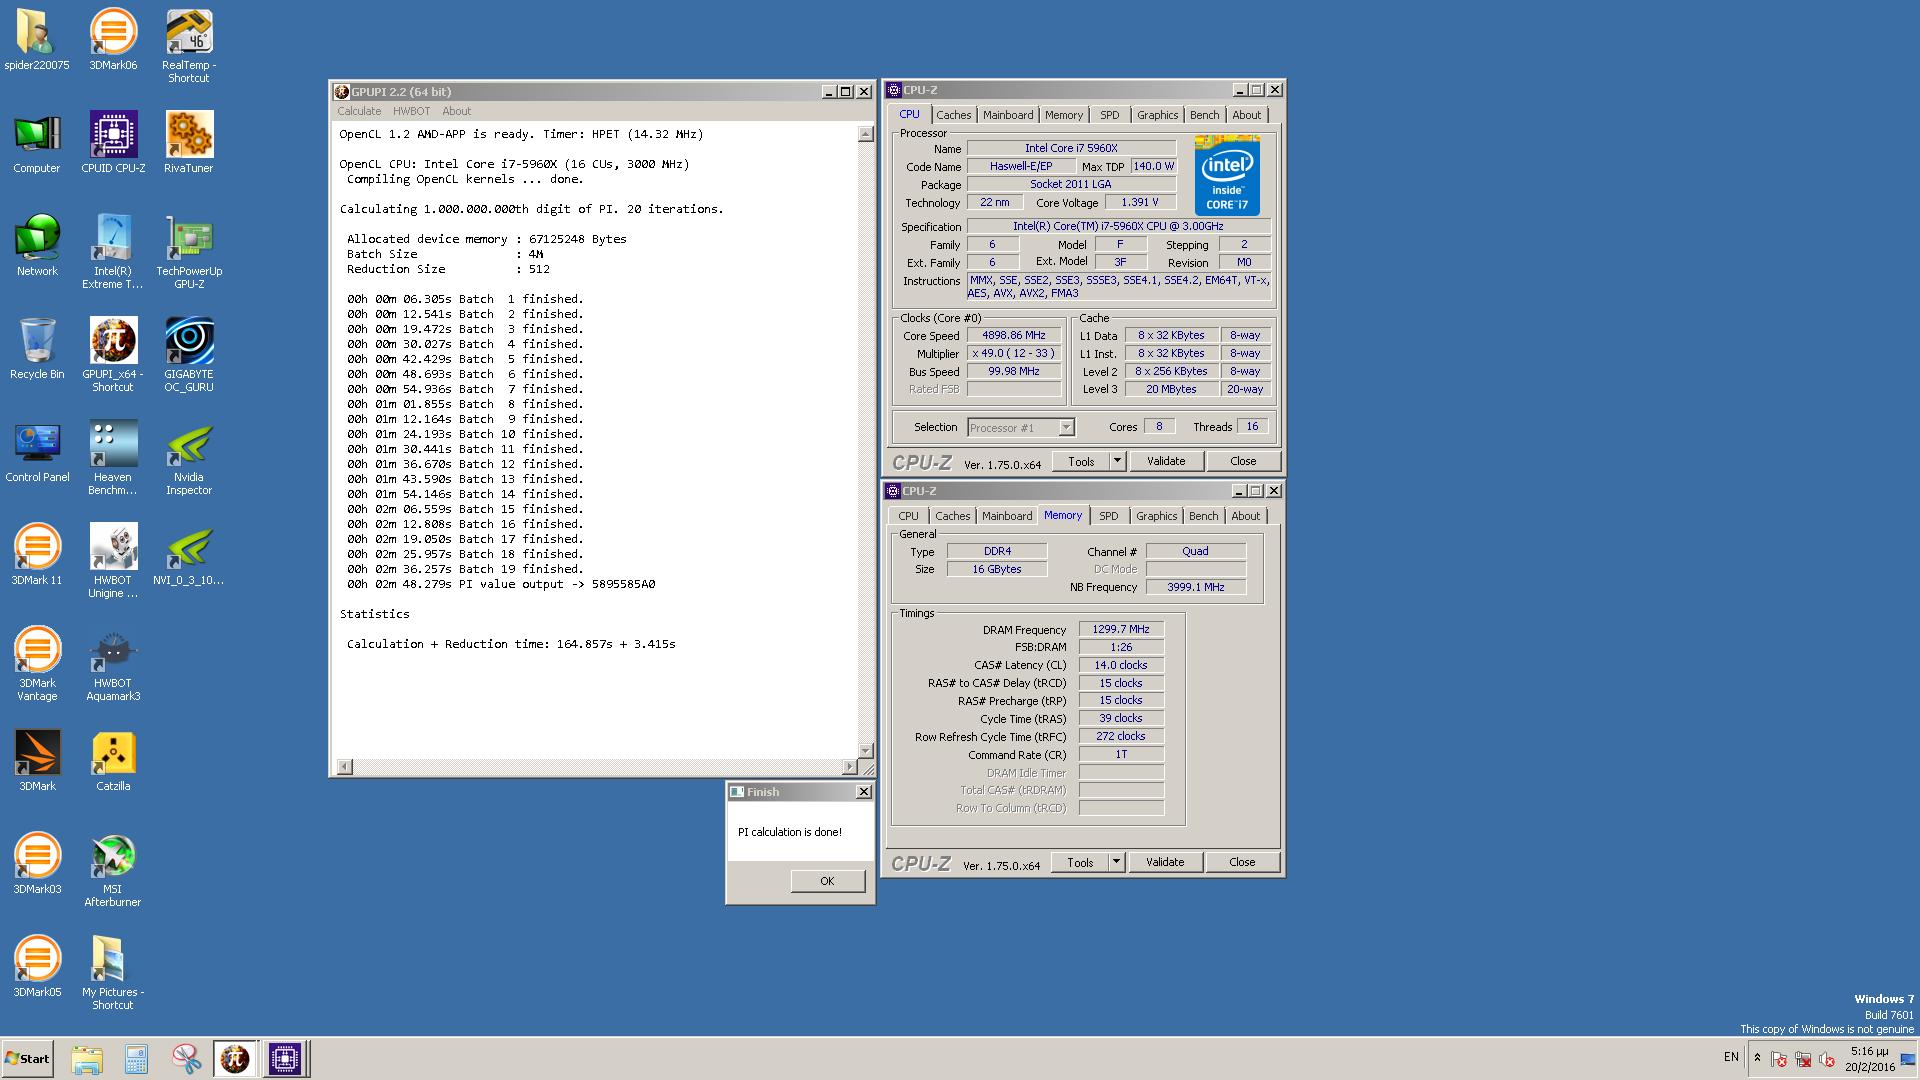The width and height of the screenshot is (1920, 1080).
Task: Open the Calculate menu in GPUPI
Action: tap(359, 111)
